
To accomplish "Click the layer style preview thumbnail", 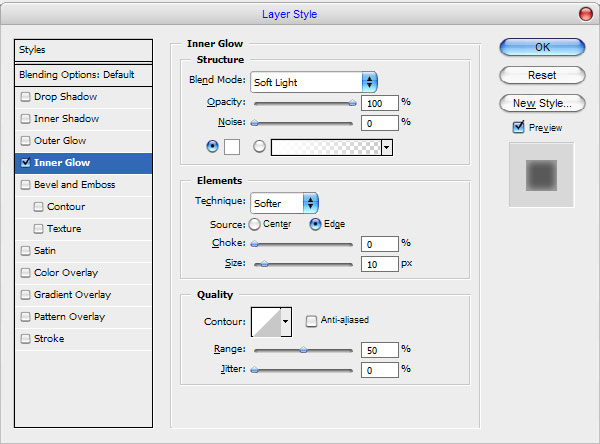I will [541, 175].
